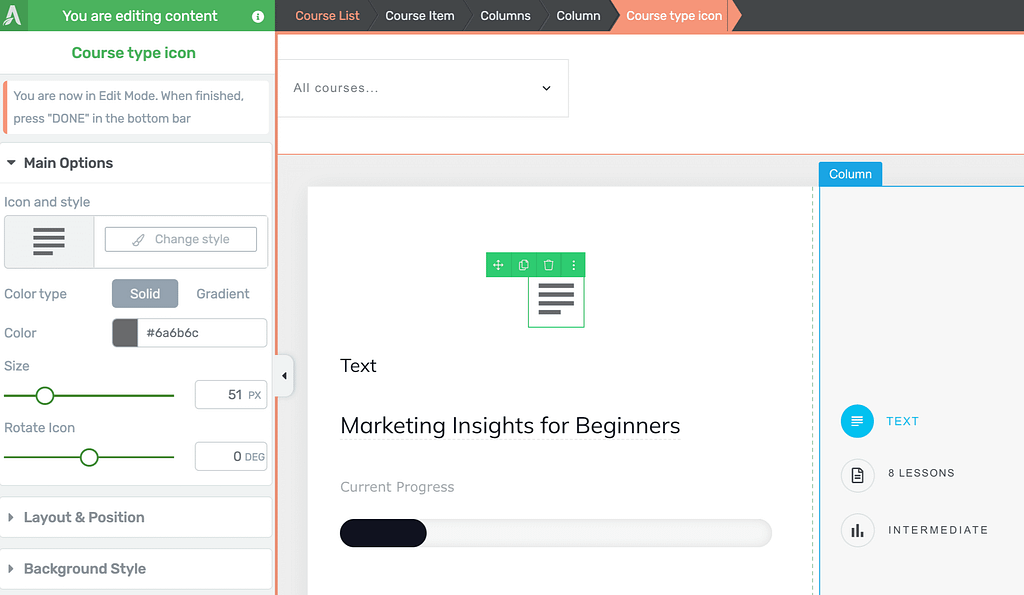Image resolution: width=1024 pixels, height=595 pixels.
Task: Click the 8 Lessons document icon
Action: 857,475
